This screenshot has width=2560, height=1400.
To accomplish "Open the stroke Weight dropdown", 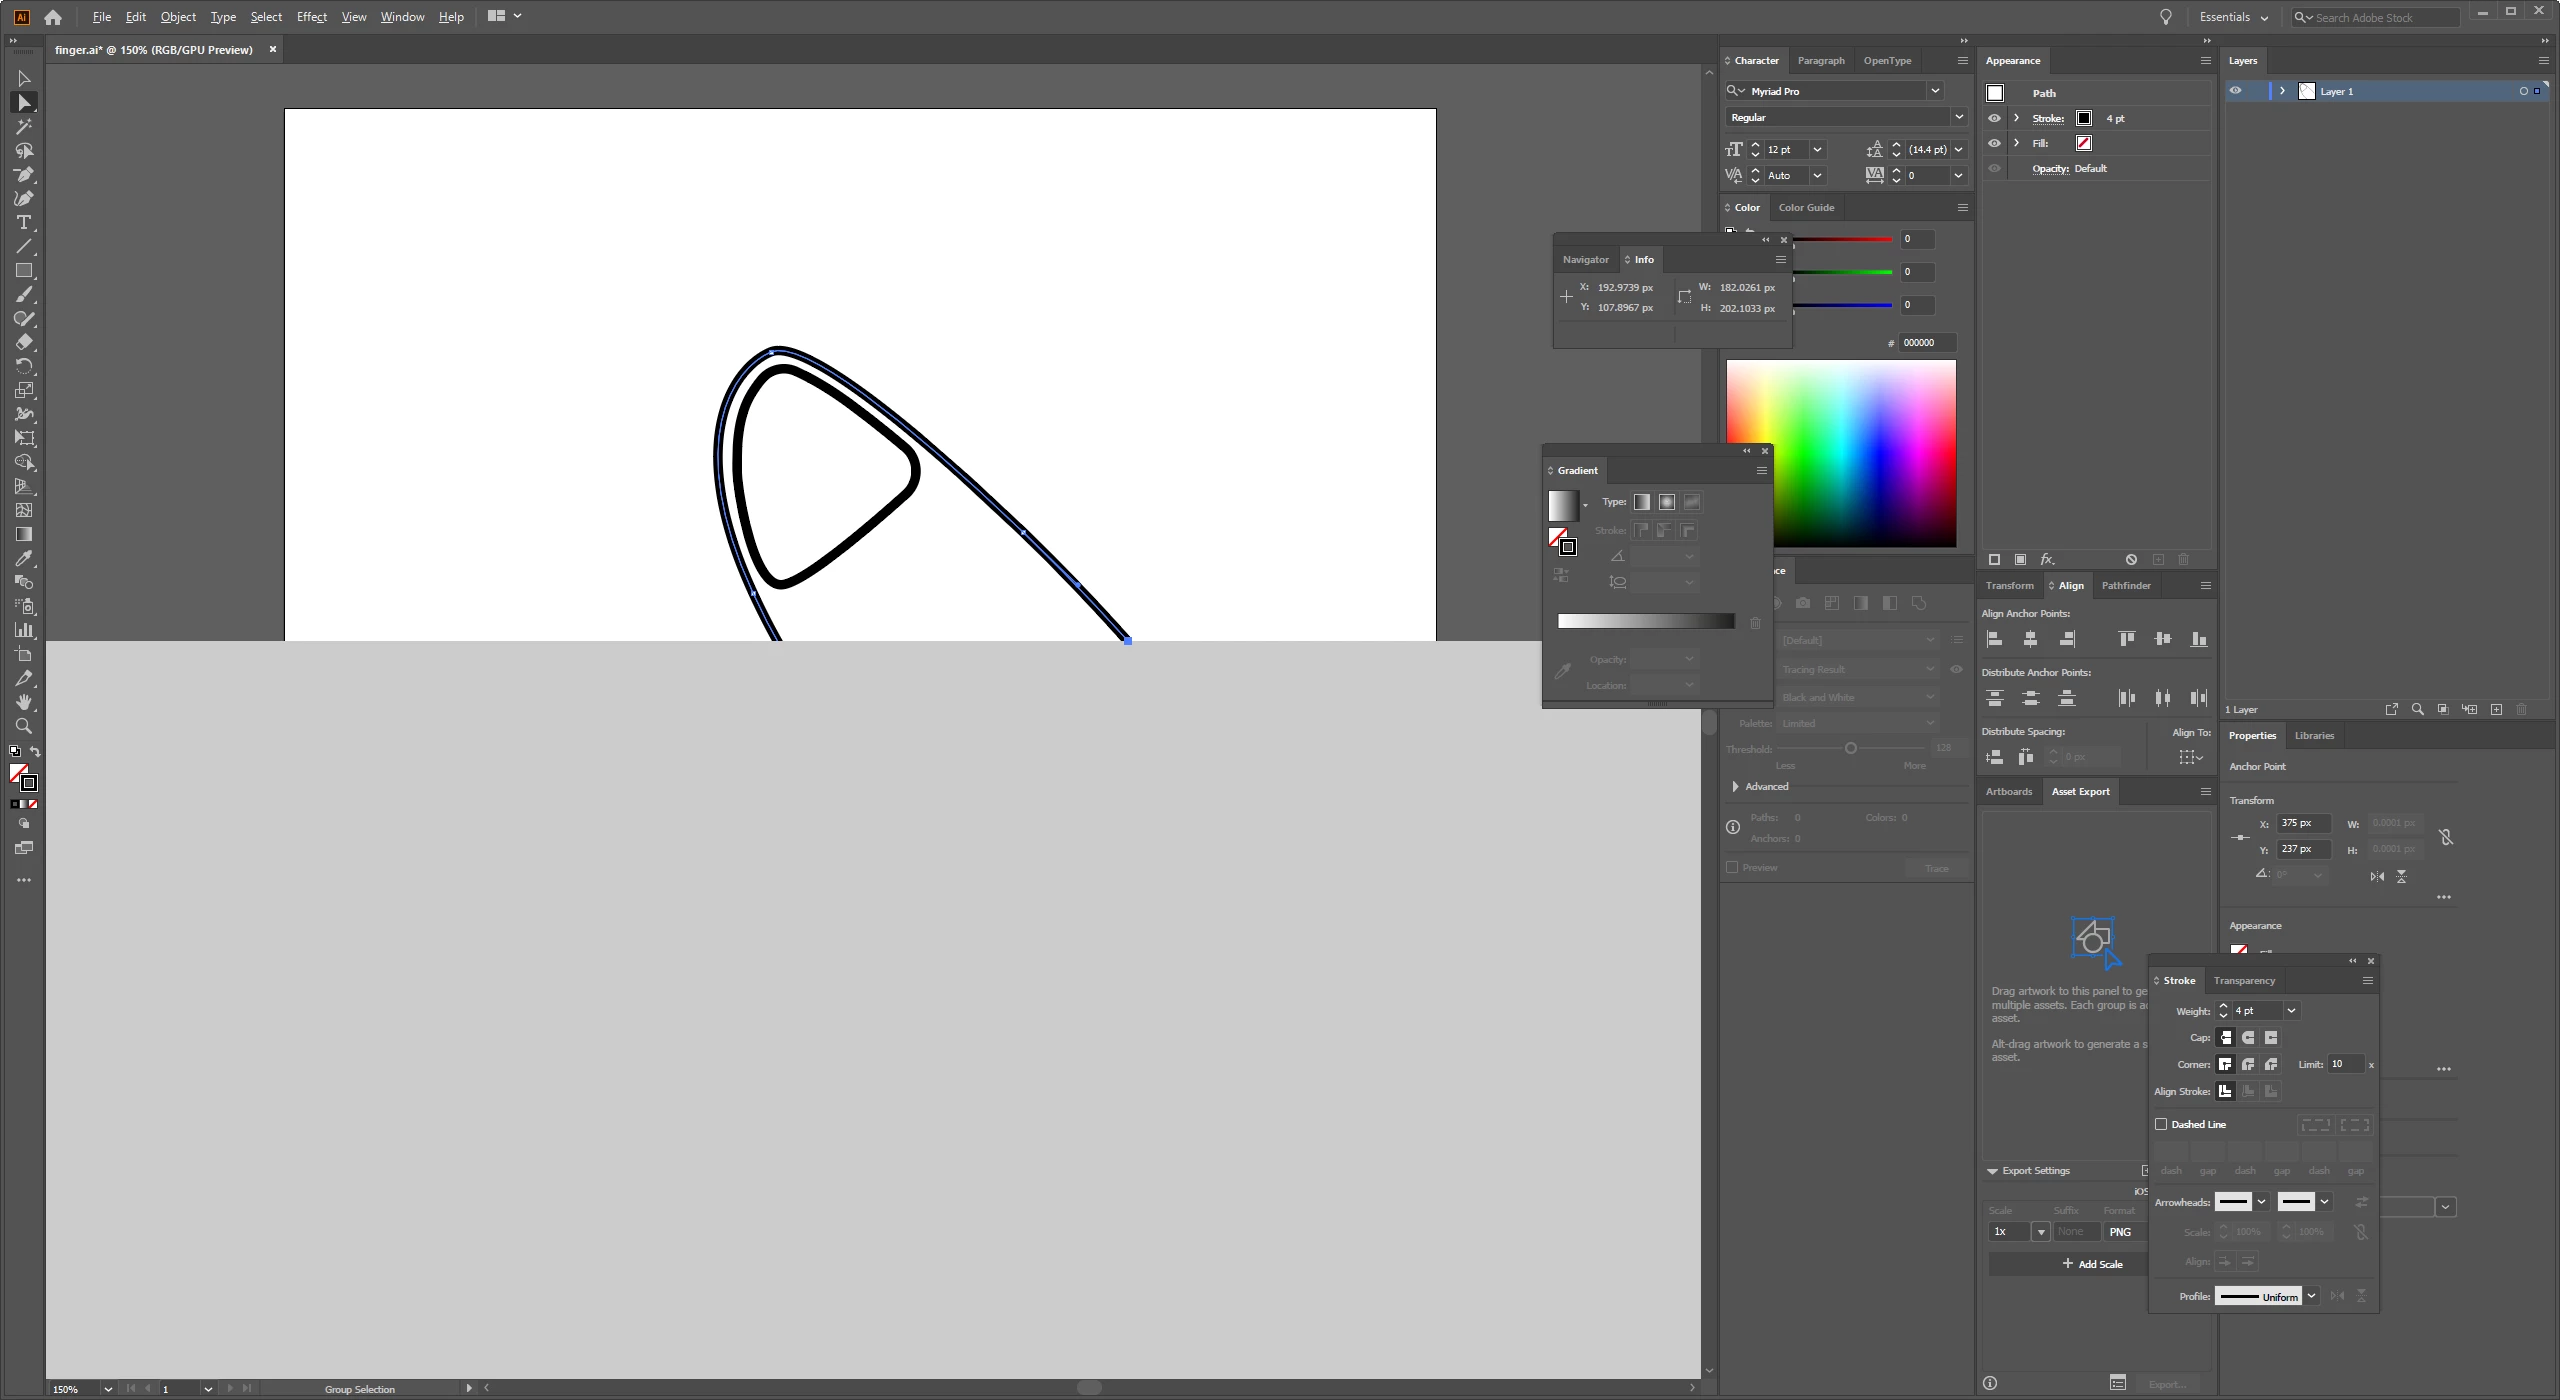I will pos(2291,1011).
